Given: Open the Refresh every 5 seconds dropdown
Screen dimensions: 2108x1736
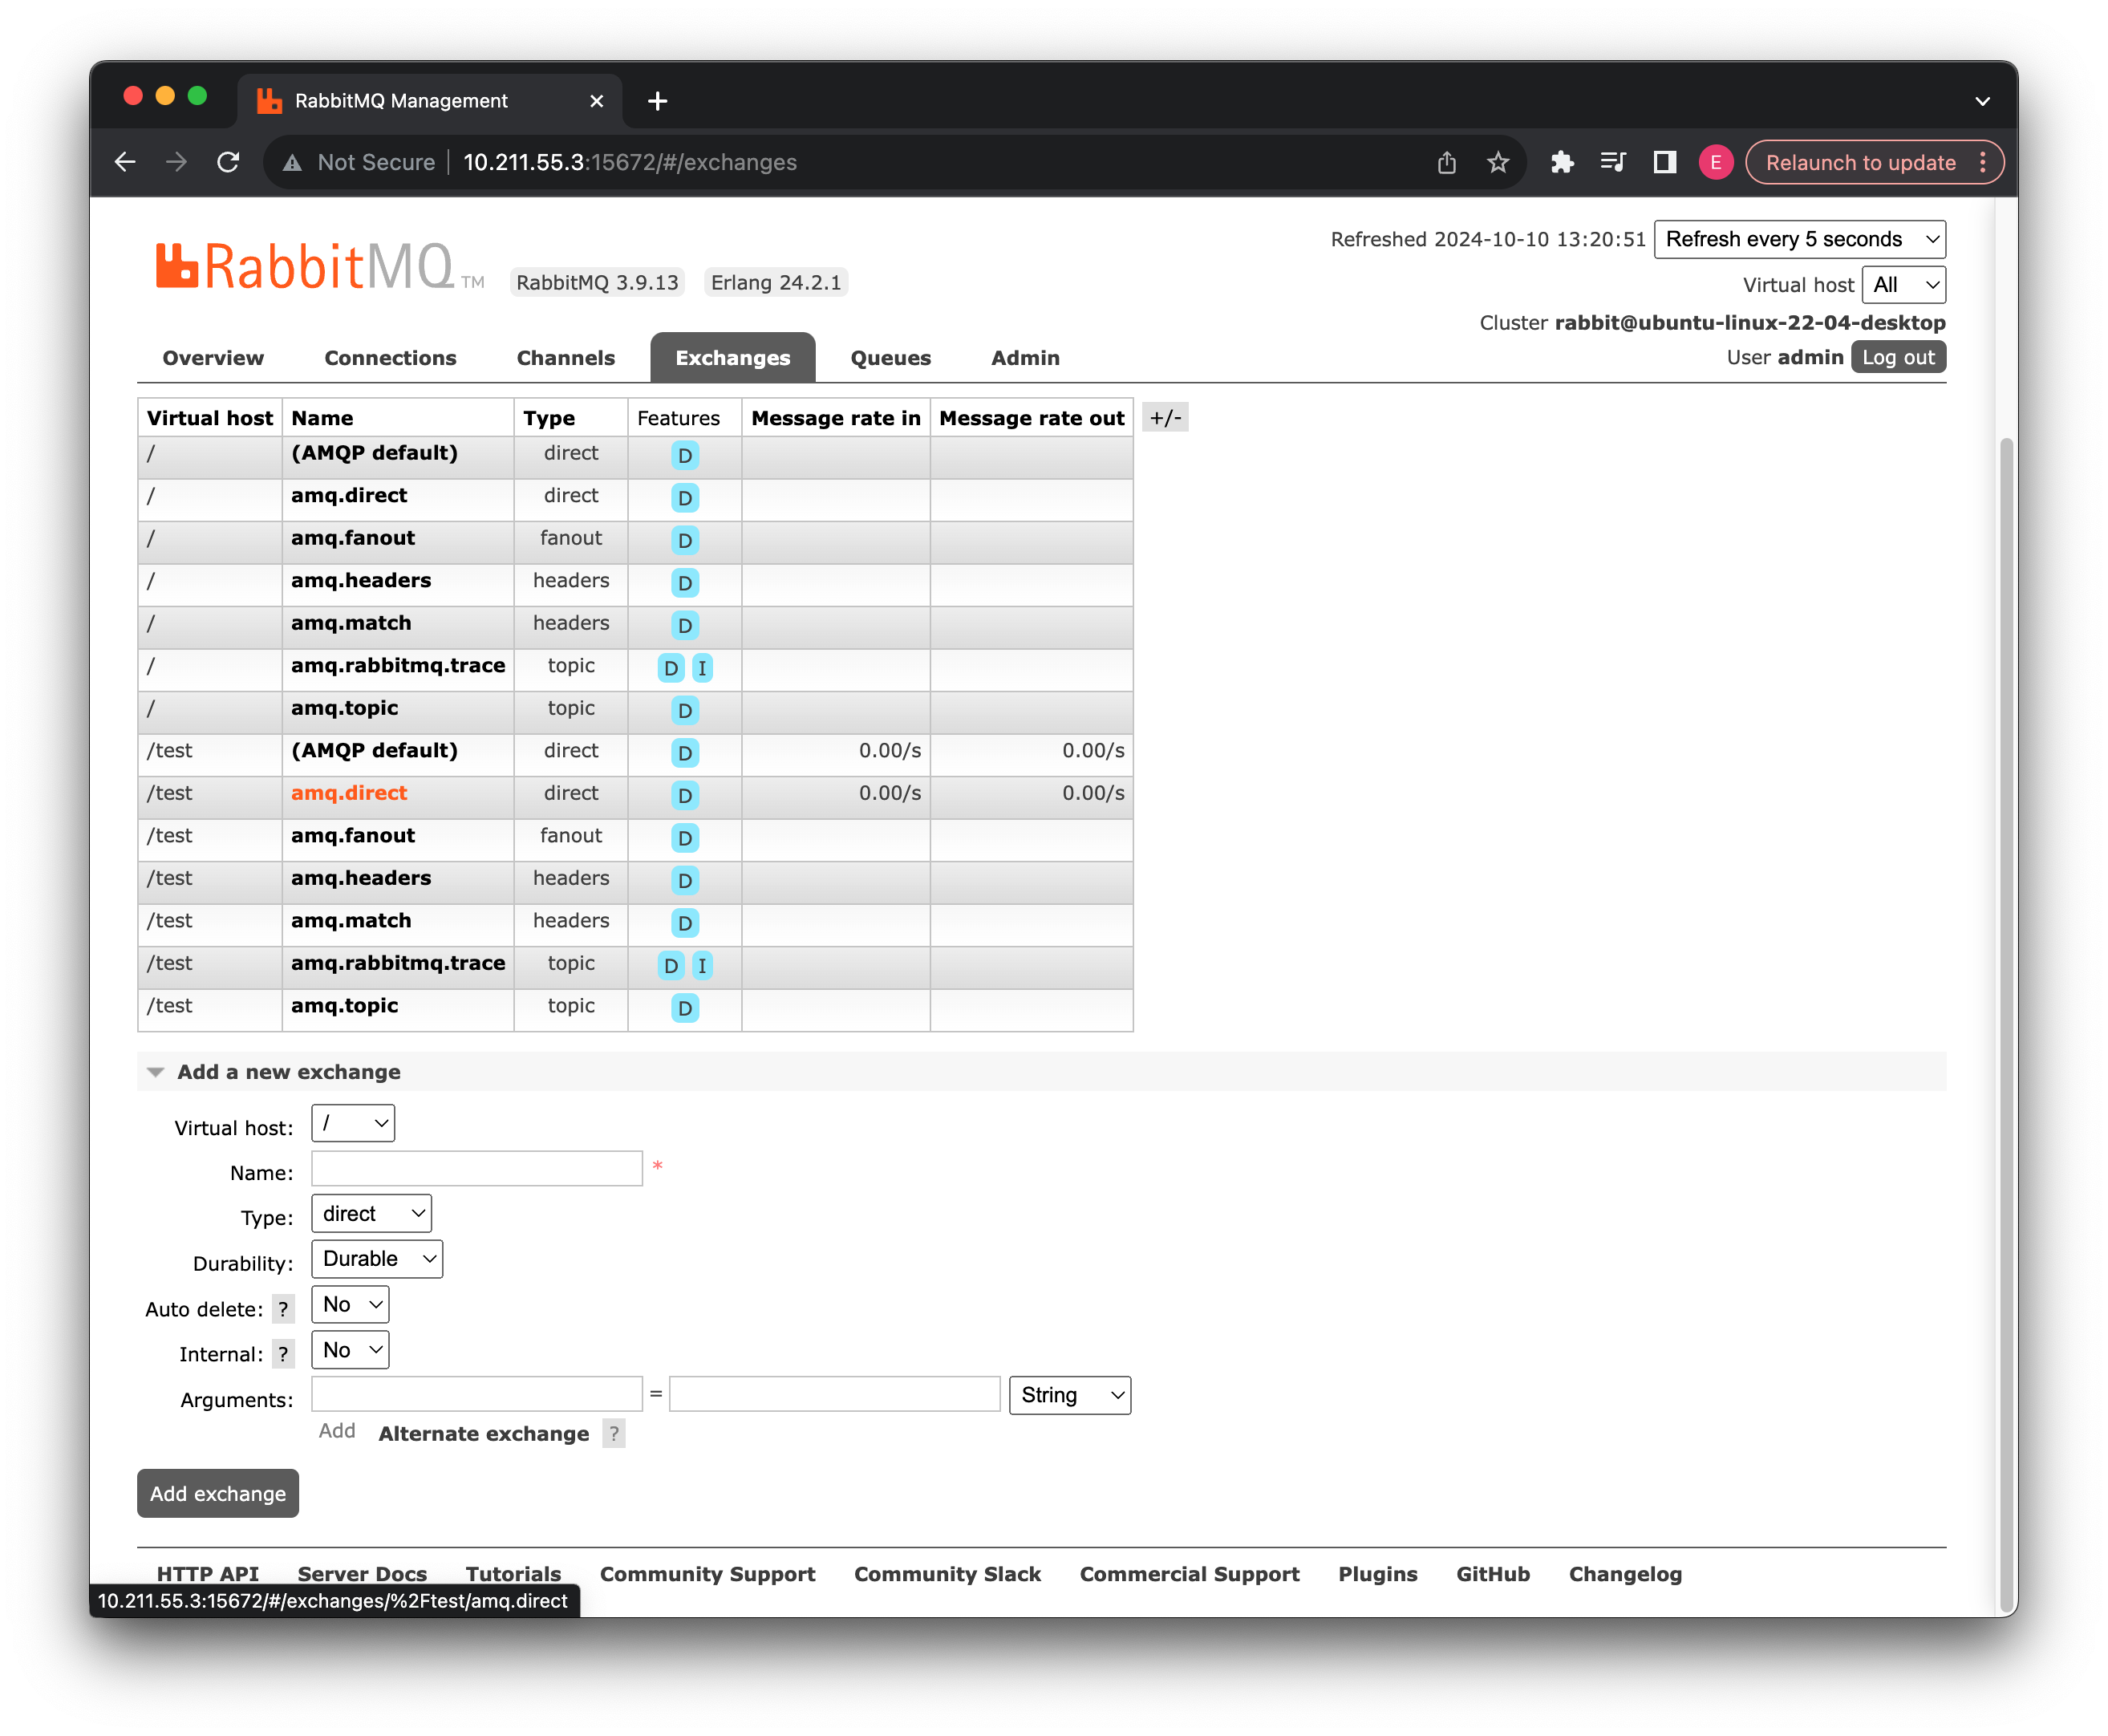Looking at the screenshot, I should [x=1799, y=239].
